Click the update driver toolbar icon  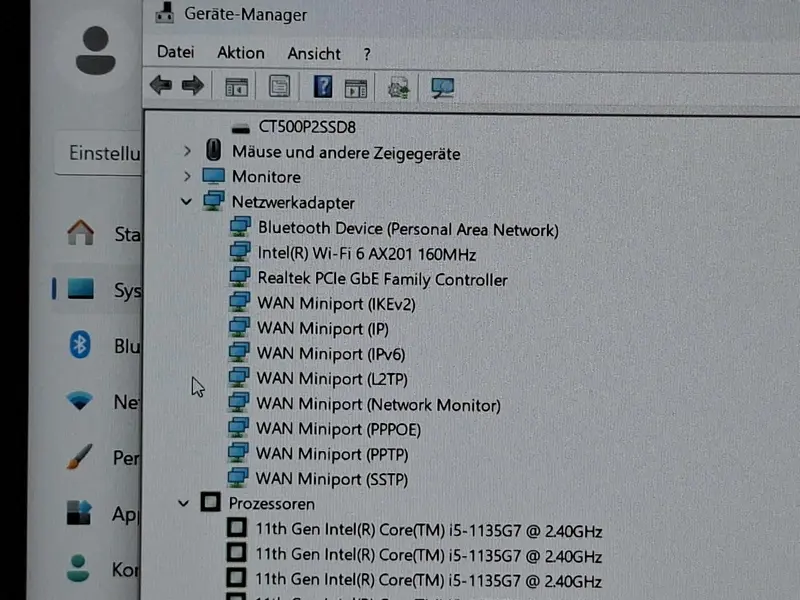tap(398, 88)
